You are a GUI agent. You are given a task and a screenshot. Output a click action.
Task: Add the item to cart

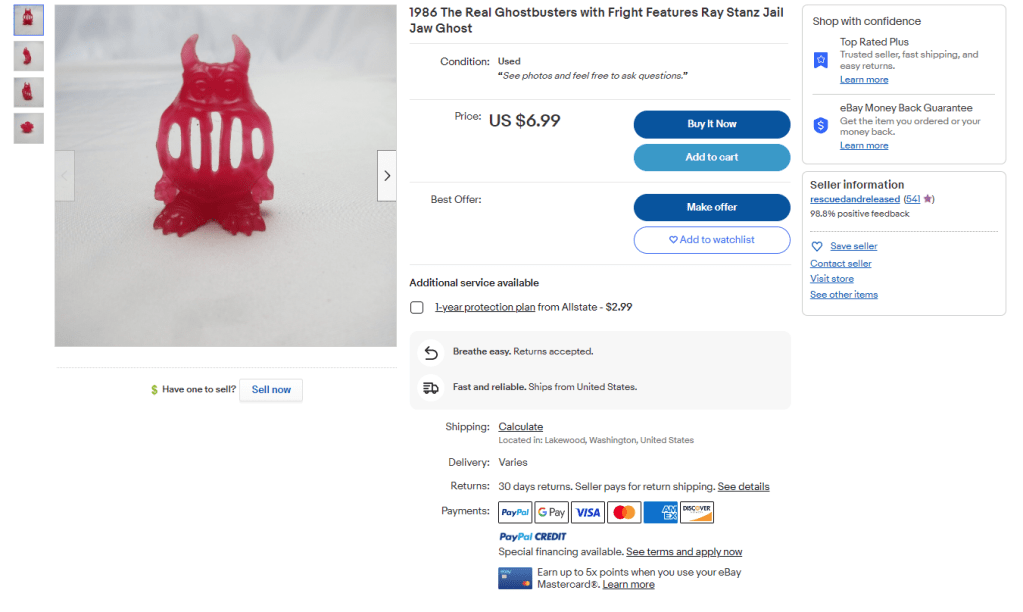coord(712,157)
